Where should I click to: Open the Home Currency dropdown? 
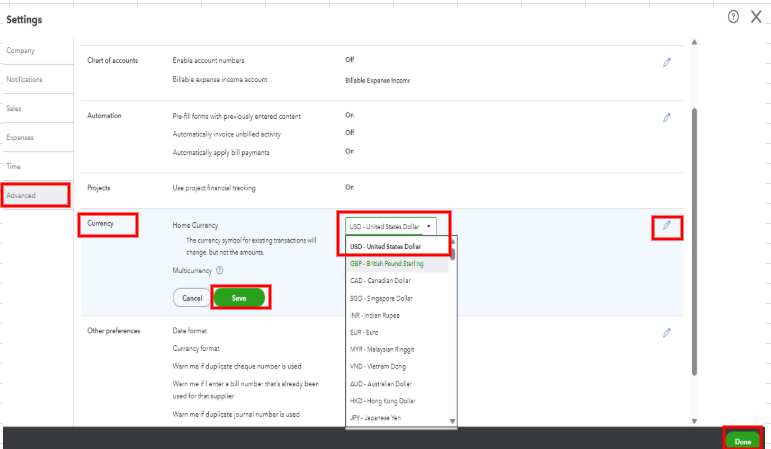coord(392,226)
